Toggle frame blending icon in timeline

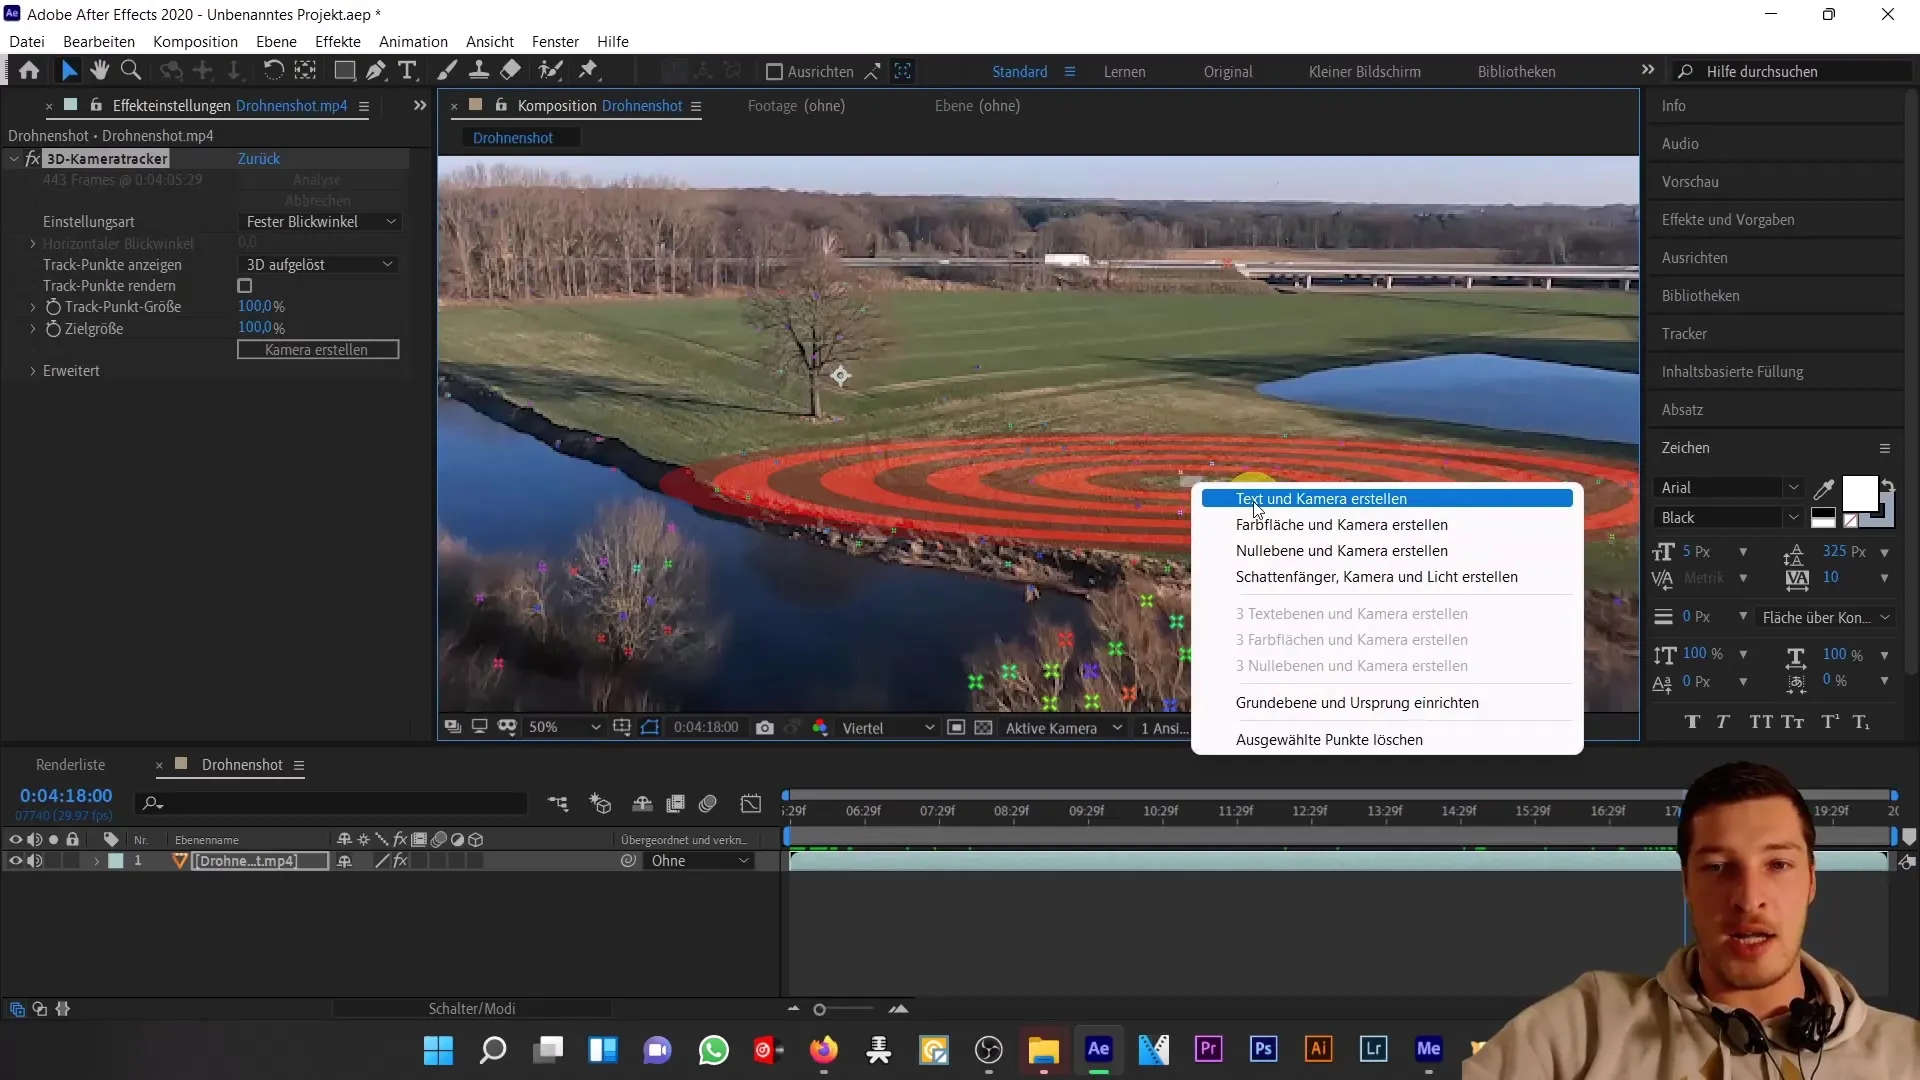[x=676, y=804]
